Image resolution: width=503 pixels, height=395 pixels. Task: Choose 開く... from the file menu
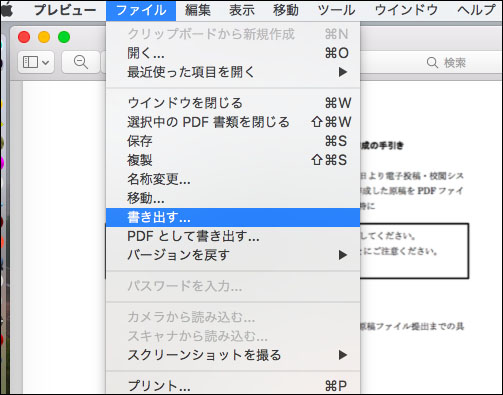coord(233,53)
